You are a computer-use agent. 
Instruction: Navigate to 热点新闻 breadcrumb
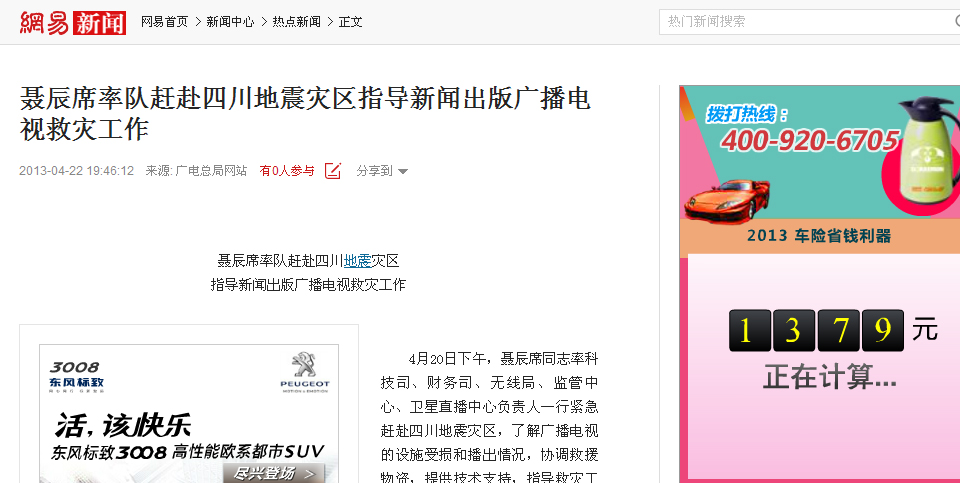coord(296,22)
